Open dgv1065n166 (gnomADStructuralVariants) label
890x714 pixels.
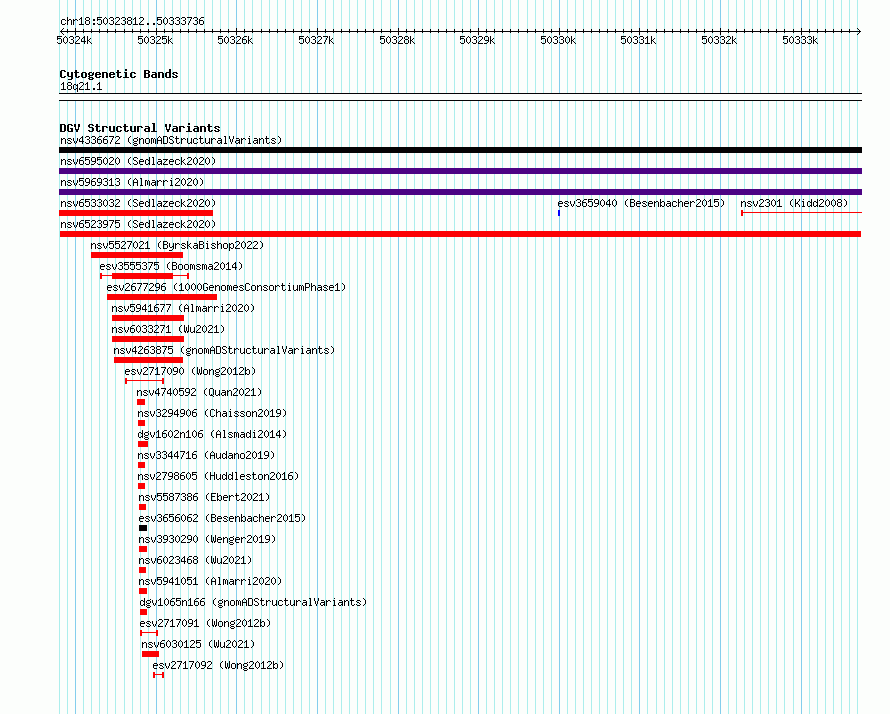pos(253,602)
